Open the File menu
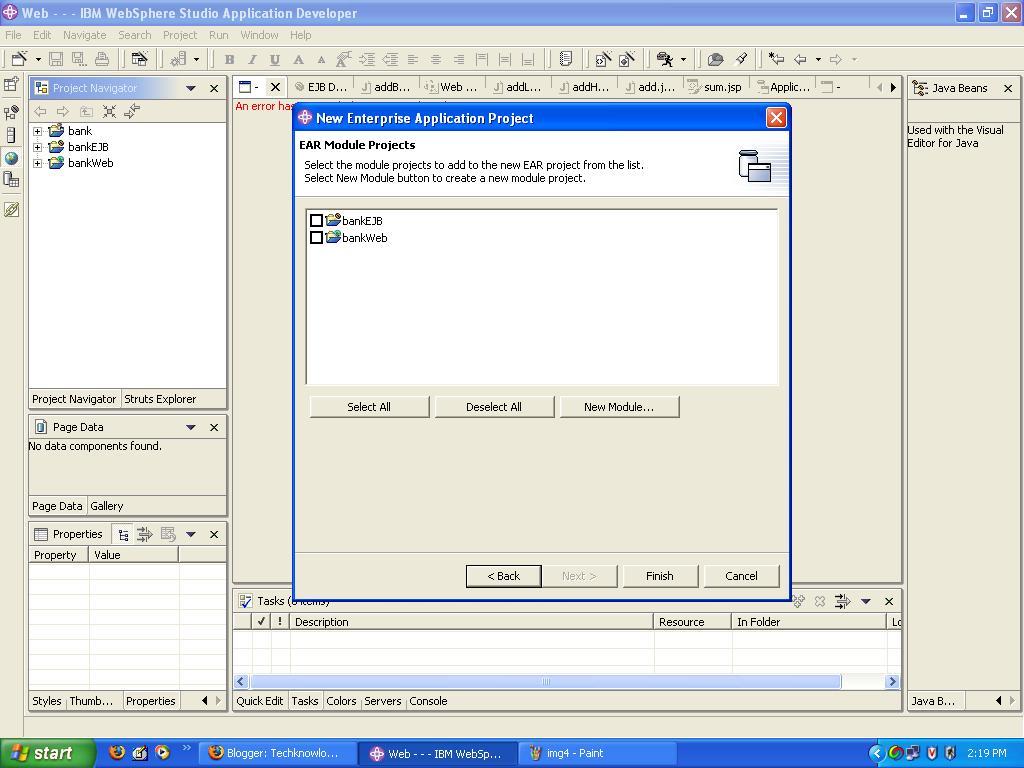This screenshot has height=768, width=1024. 13,35
